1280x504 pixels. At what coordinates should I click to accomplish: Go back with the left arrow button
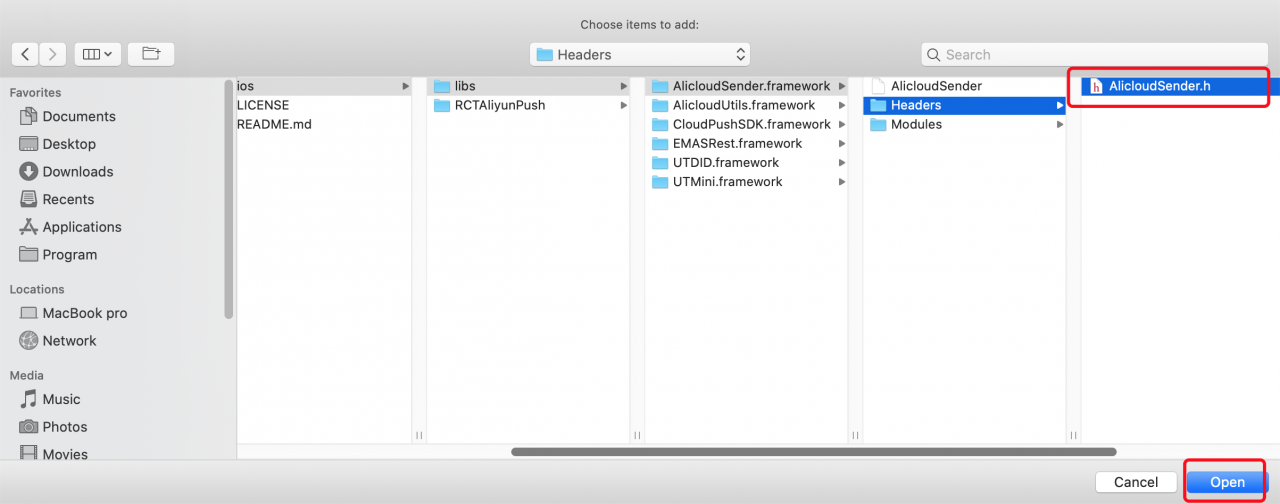click(26, 54)
